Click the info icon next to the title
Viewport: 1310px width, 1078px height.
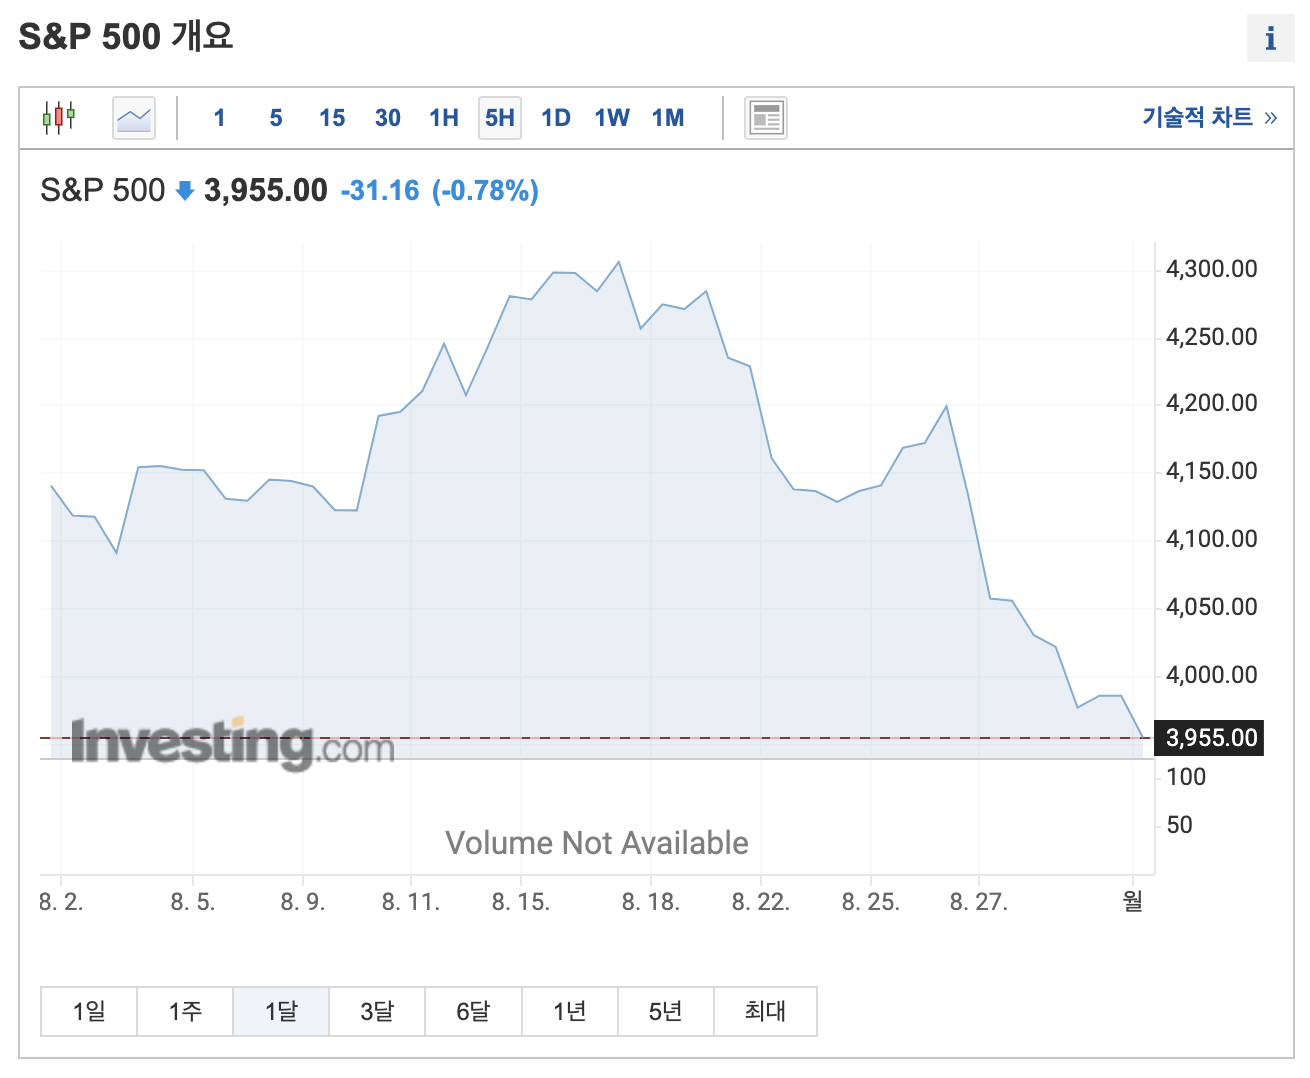click(1270, 39)
